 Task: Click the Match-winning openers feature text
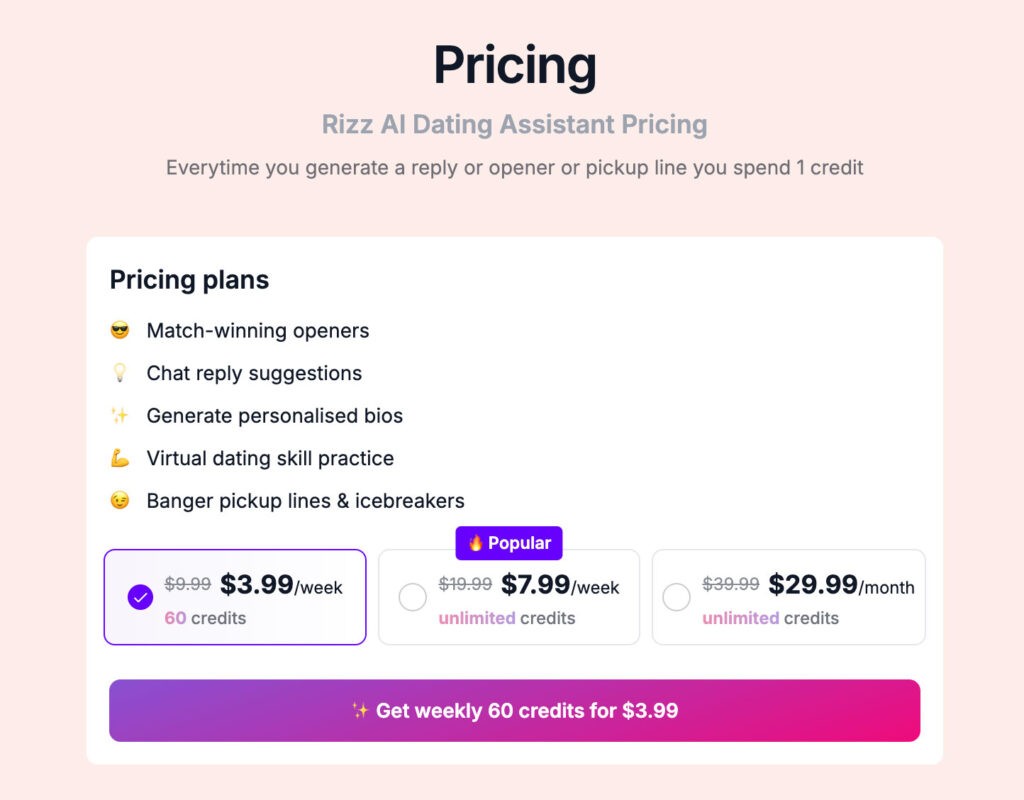[257, 331]
